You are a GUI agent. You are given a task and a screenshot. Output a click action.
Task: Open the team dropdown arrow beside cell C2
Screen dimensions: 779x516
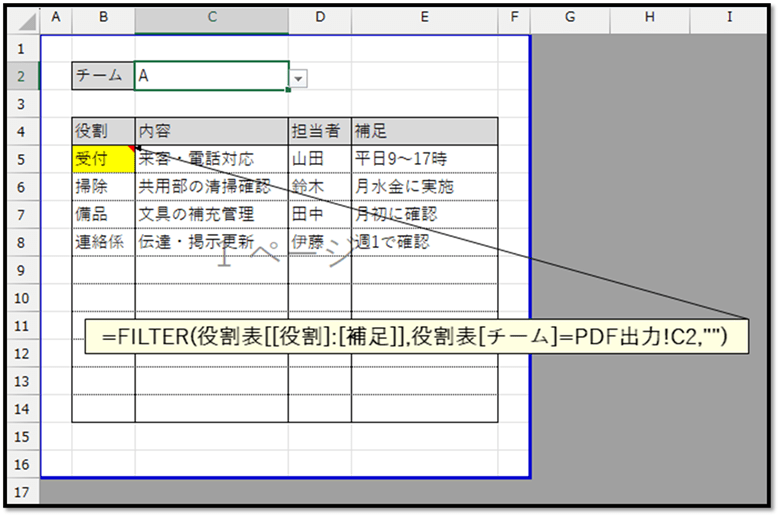click(x=299, y=77)
